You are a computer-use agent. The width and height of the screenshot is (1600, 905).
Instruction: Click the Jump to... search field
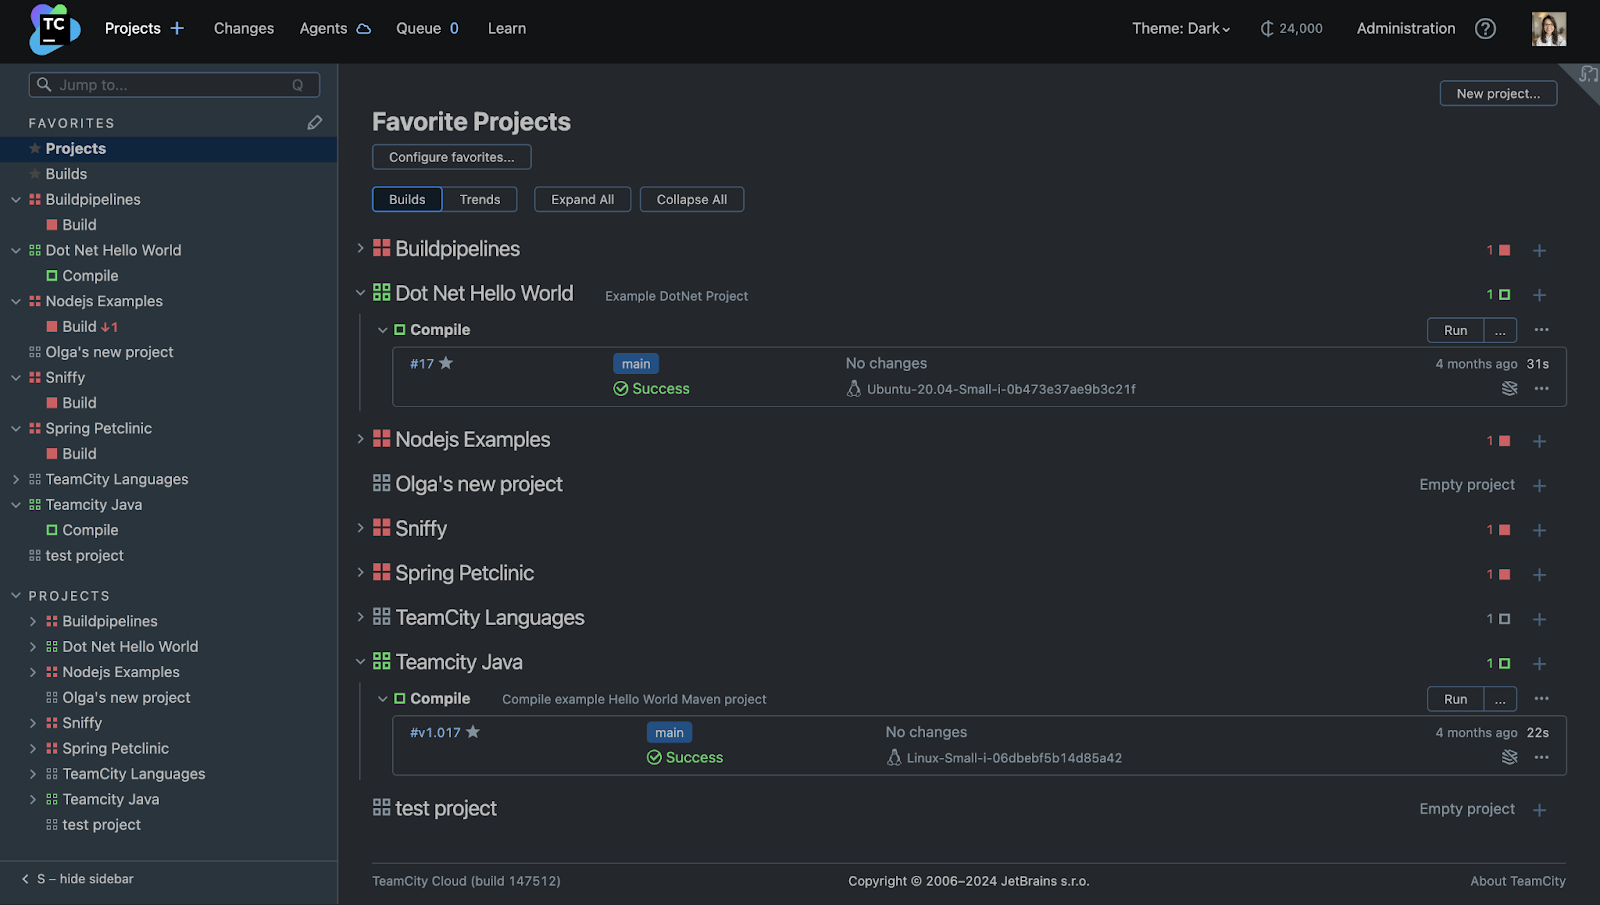point(174,85)
